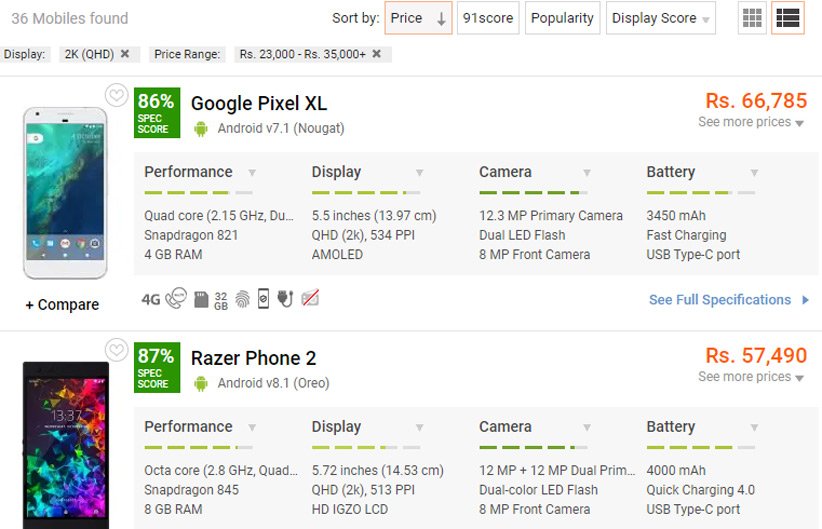Click Pixel XL Camera score bar
822x529 pixels.
click(x=533, y=193)
